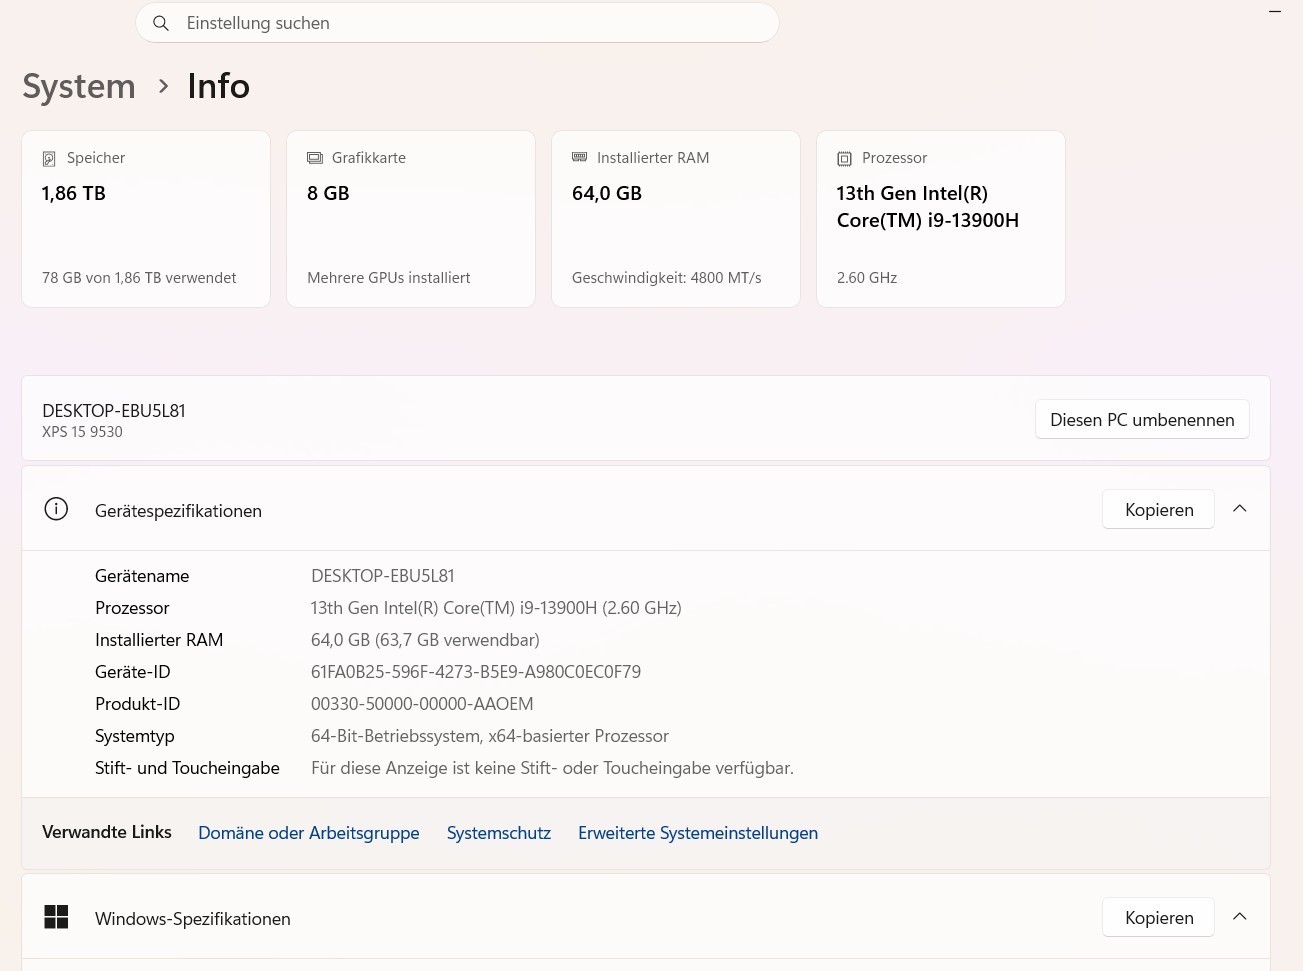Click the Gerätename value DESKTOP-EBU5L81

coord(383,576)
